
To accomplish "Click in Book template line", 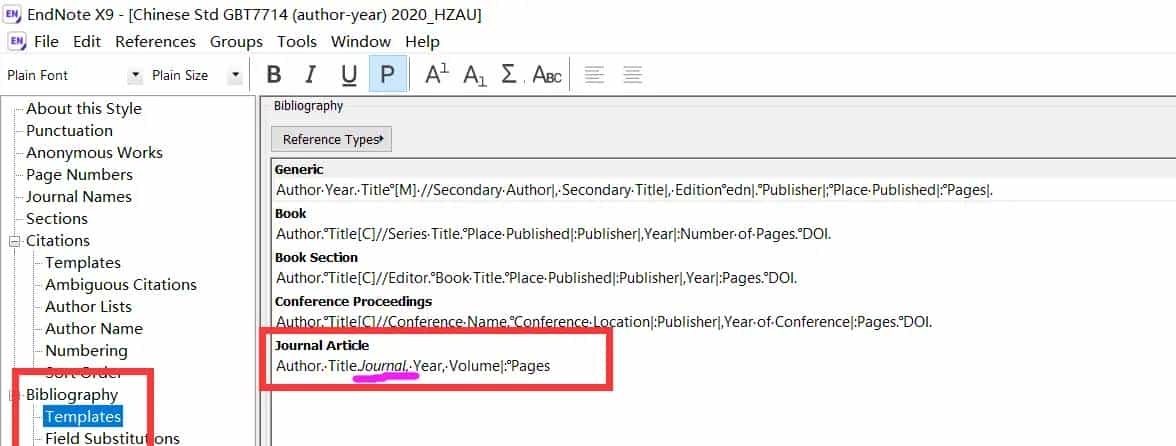I will click(554, 234).
